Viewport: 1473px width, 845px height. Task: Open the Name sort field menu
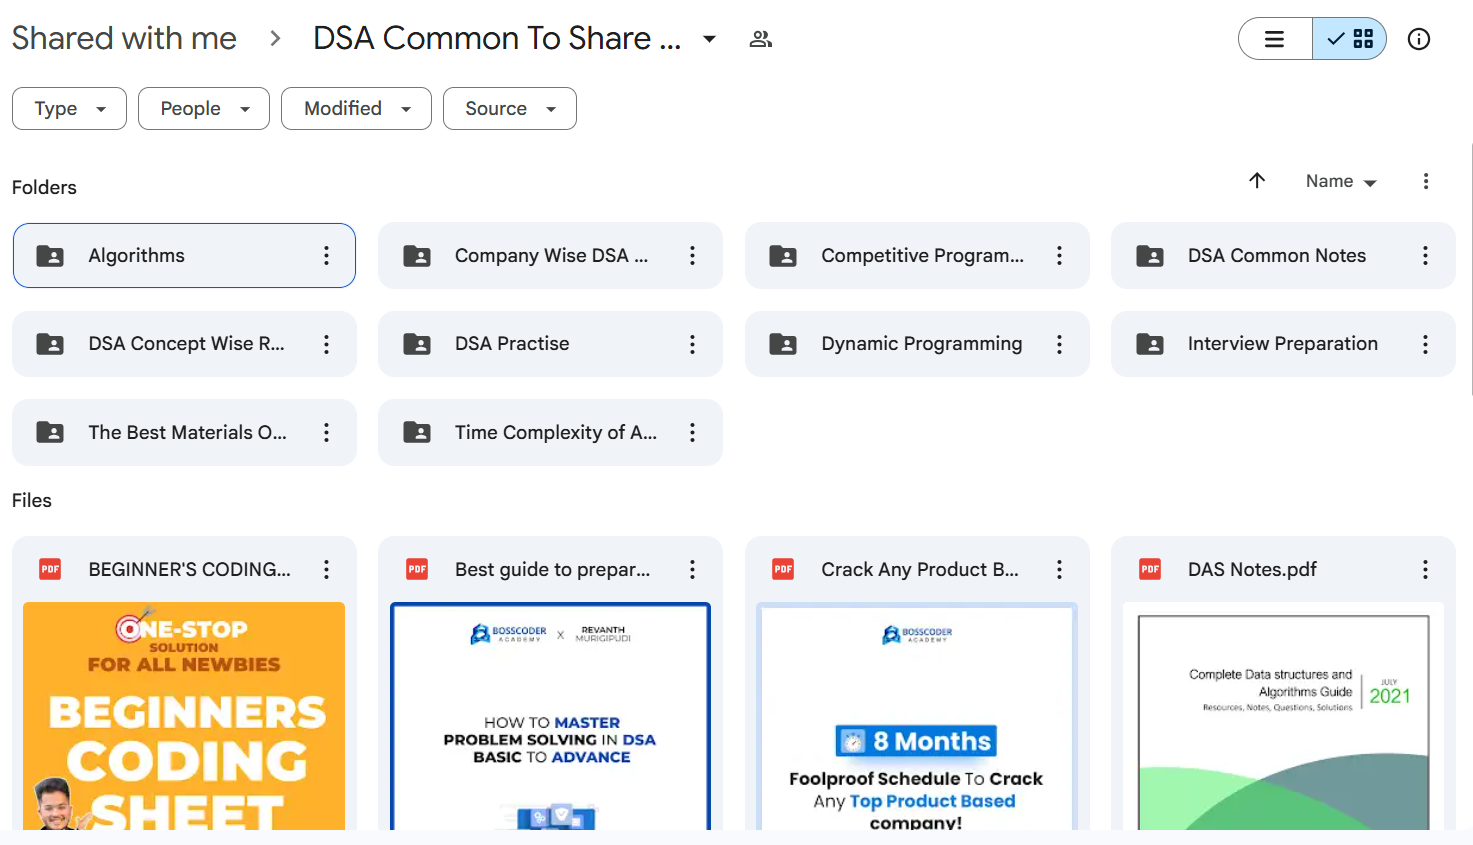(1340, 181)
